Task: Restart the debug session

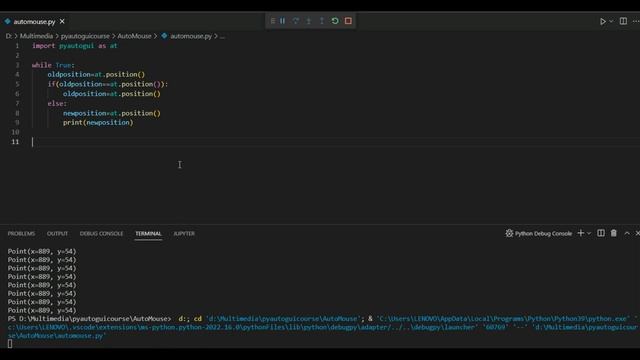Action: 335,21
